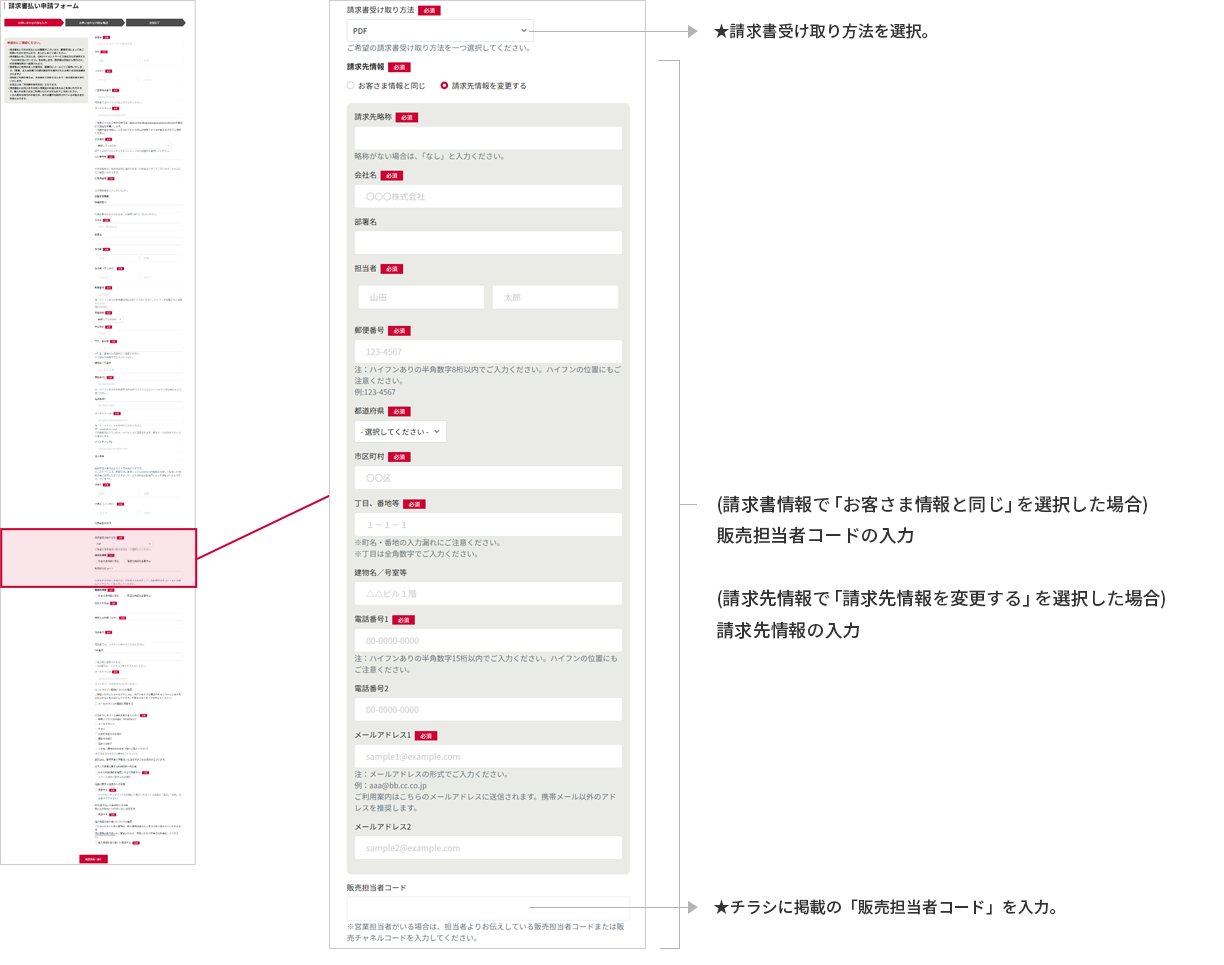Select the 担当者 surname field showing 山田
This screenshot has width=1224, height=965.
tap(421, 297)
